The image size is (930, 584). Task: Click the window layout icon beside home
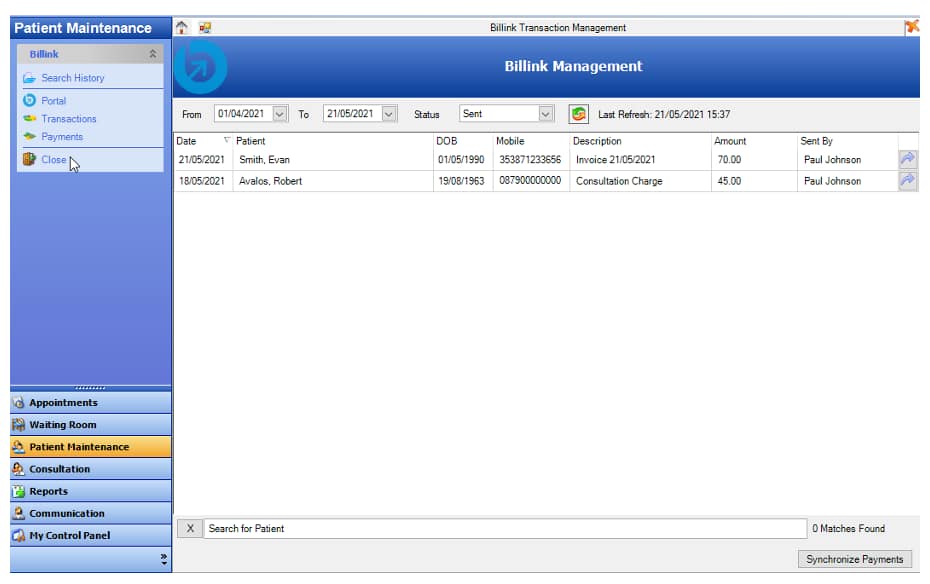tap(205, 28)
